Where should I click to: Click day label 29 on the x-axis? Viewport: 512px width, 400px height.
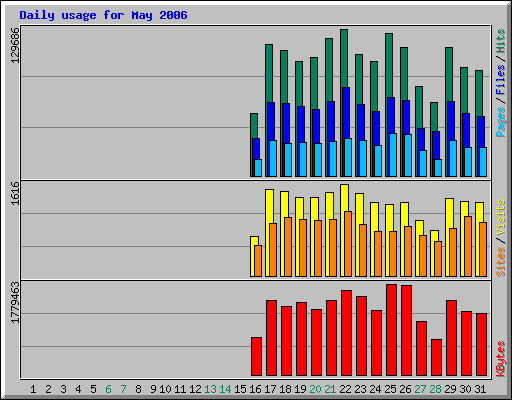click(x=450, y=389)
